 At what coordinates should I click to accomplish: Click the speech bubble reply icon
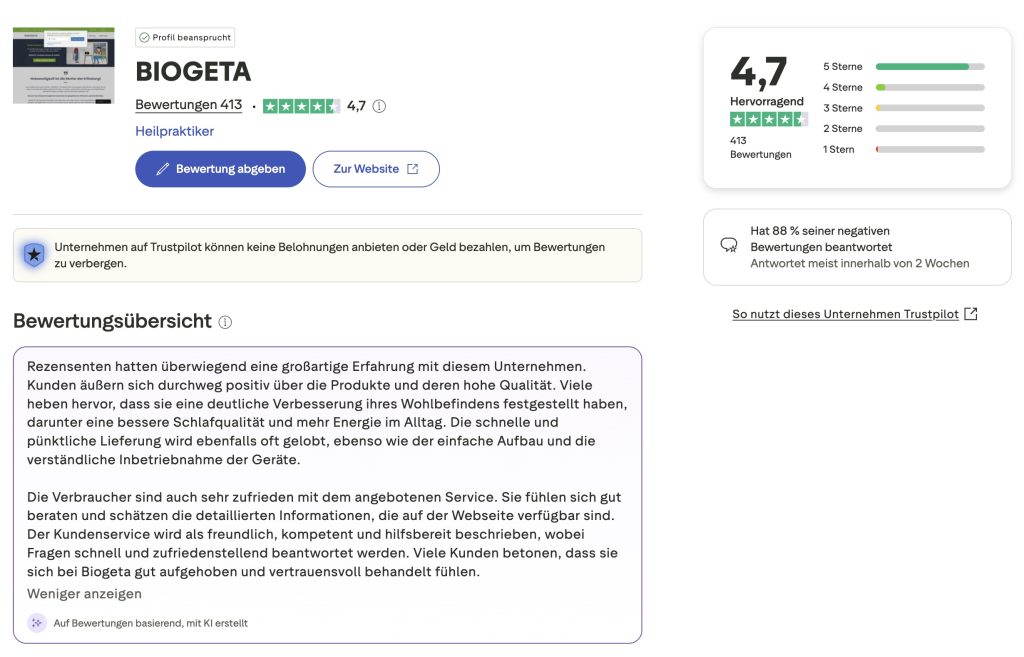click(x=729, y=245)
